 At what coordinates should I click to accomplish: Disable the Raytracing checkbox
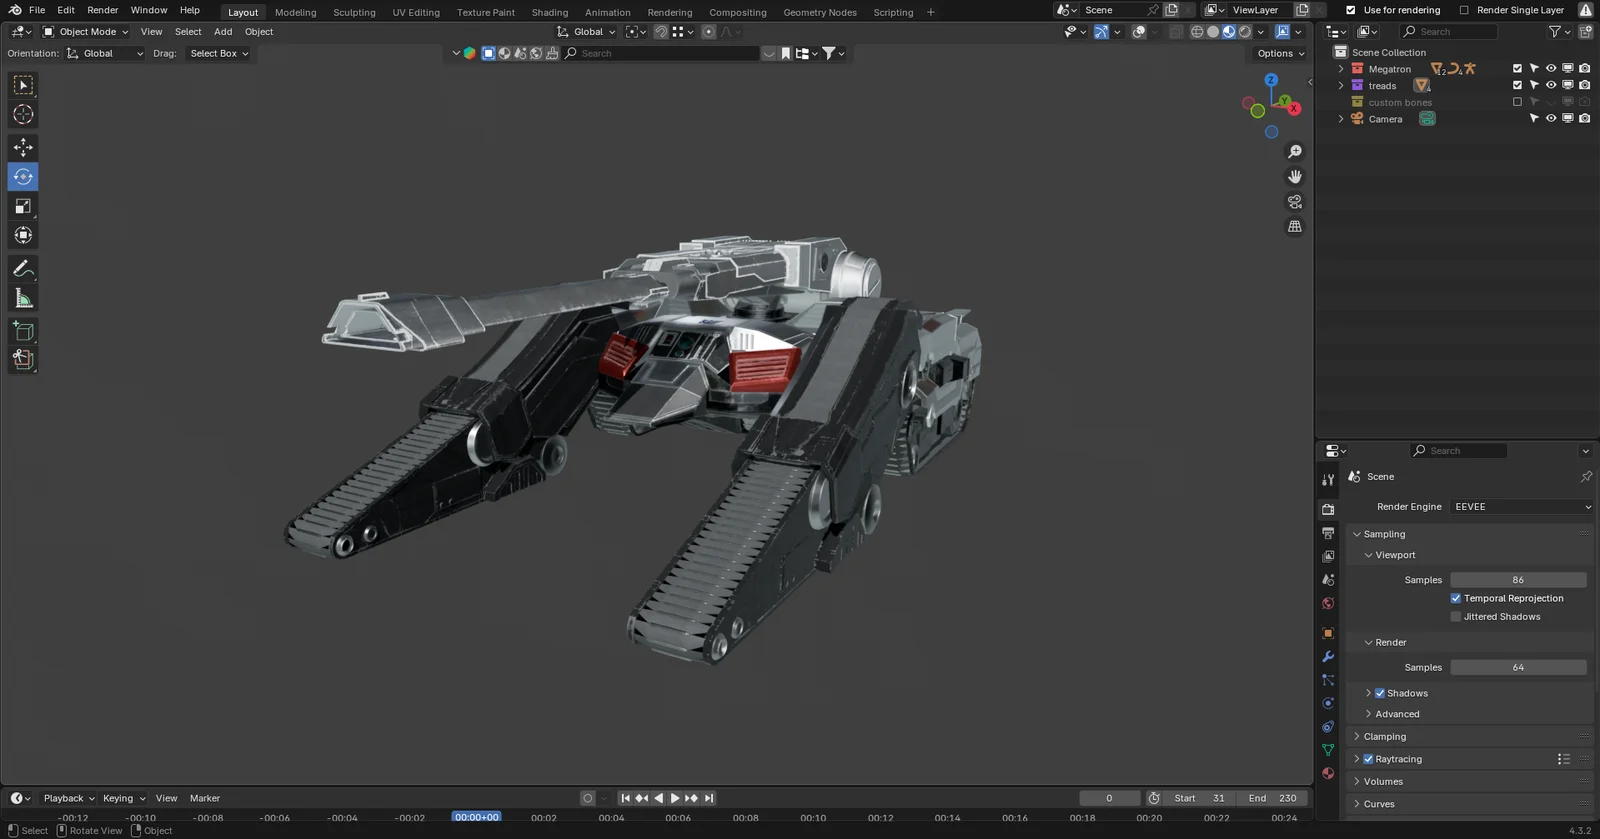pyautogui.click(x=1368, y=759)
